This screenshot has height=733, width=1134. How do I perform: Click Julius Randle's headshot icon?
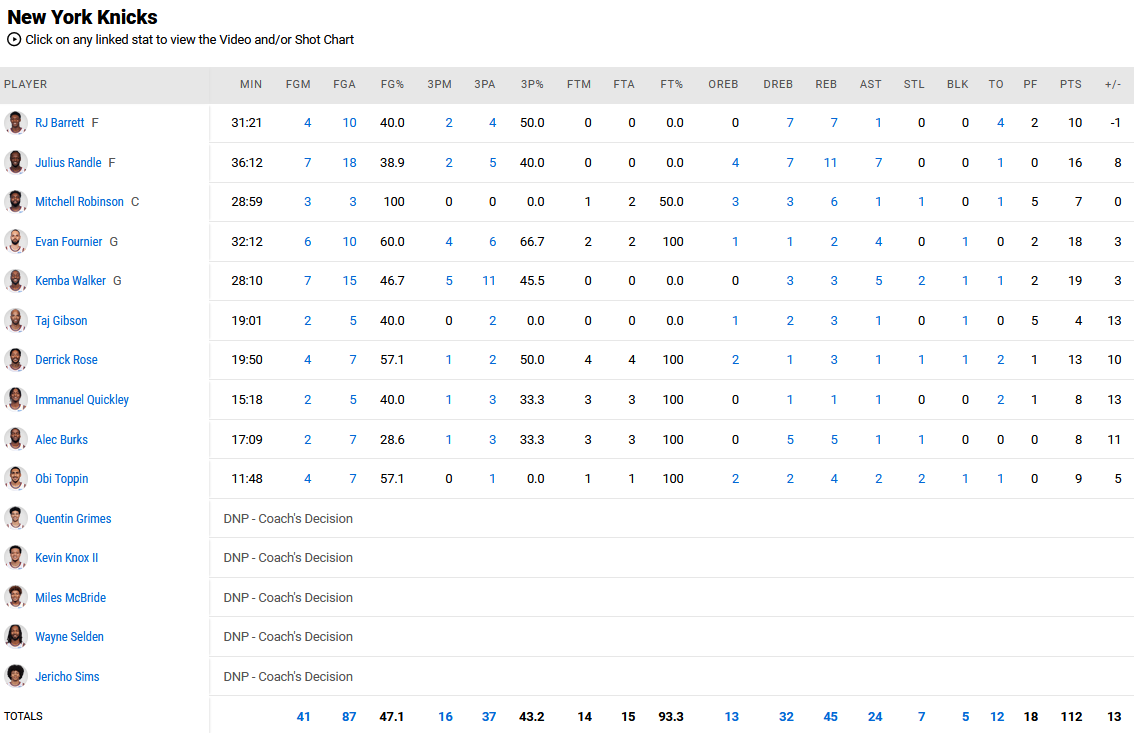point(15,162)
